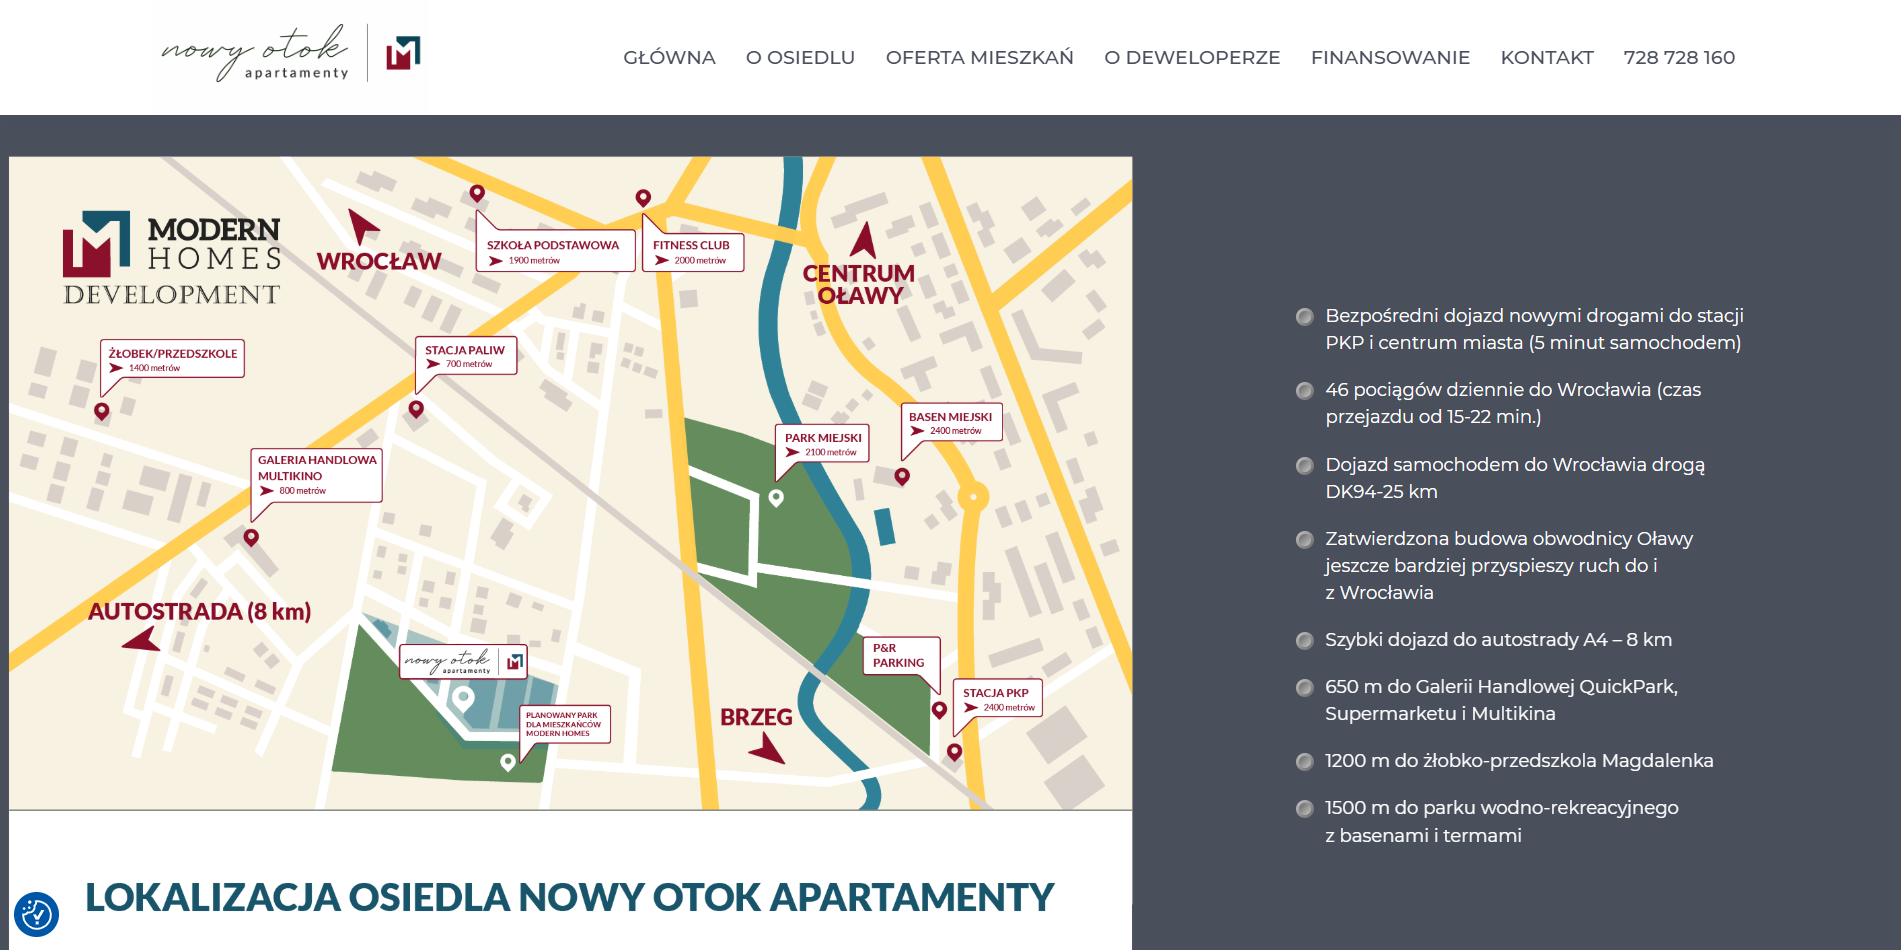Open the cookie consent settings icon

click(36, 914)
